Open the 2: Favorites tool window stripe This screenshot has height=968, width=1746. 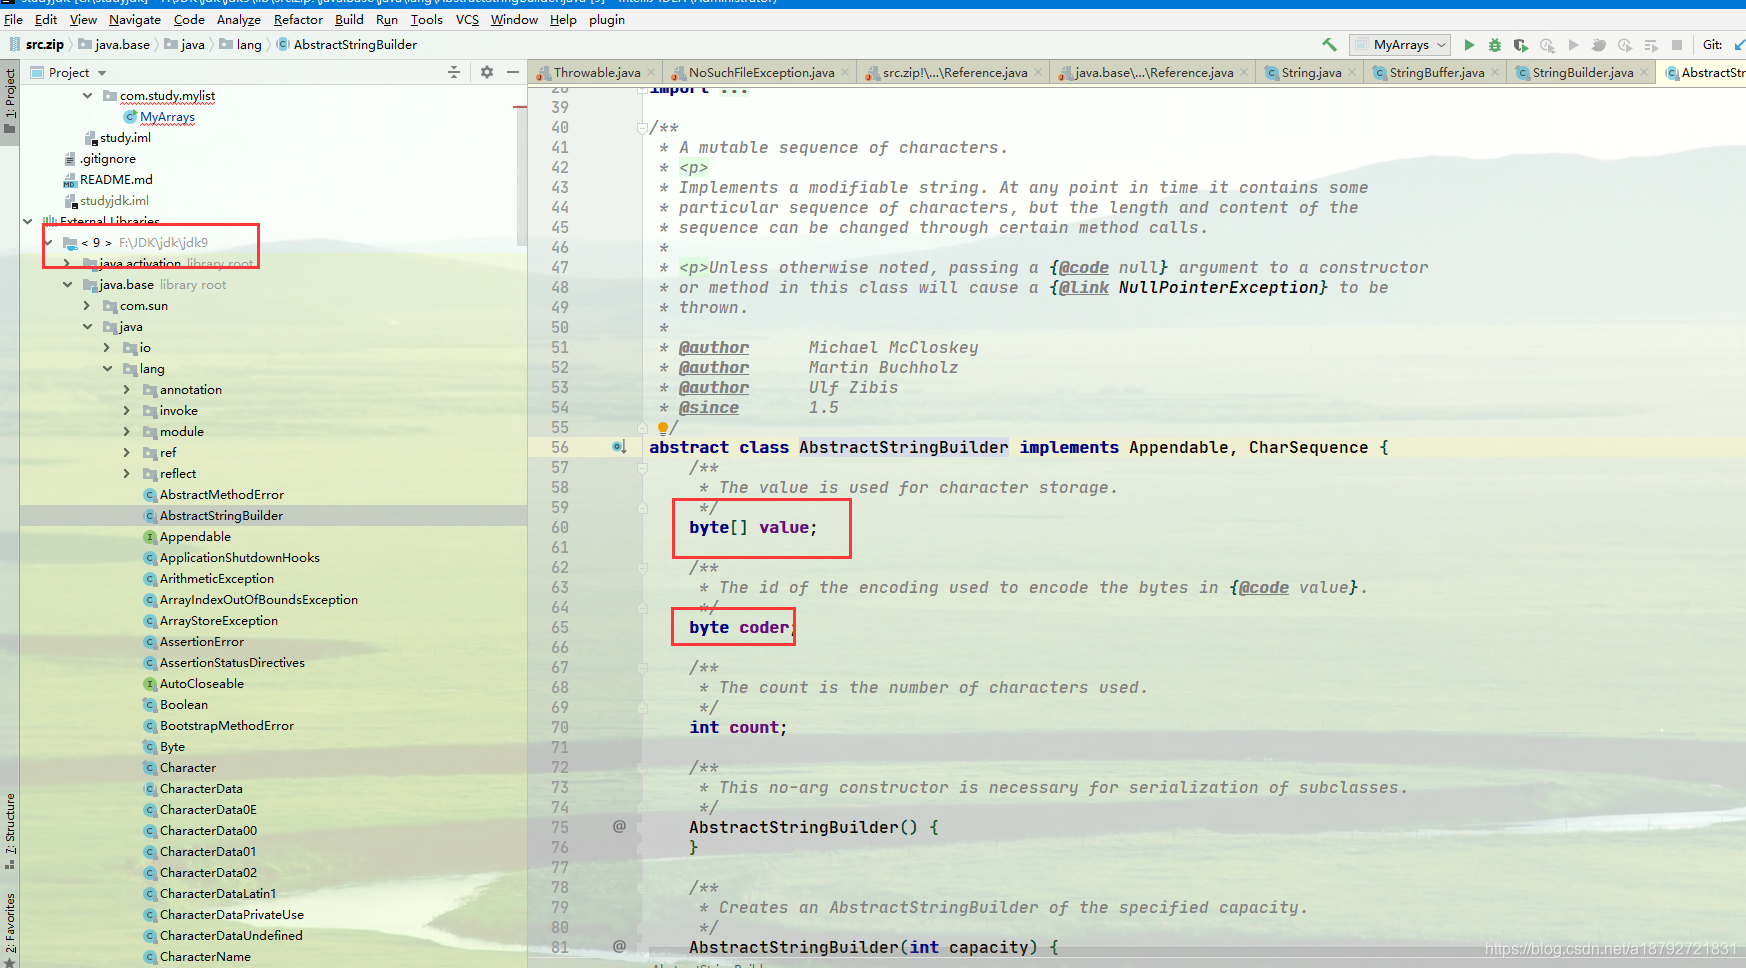coord(10,929)
